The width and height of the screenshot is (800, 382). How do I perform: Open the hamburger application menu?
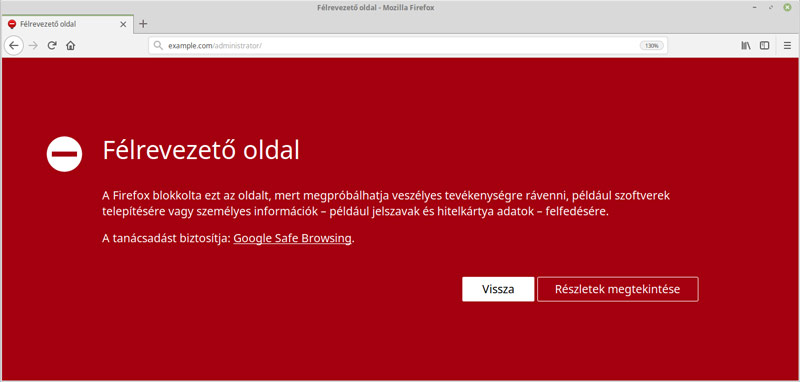787,45
